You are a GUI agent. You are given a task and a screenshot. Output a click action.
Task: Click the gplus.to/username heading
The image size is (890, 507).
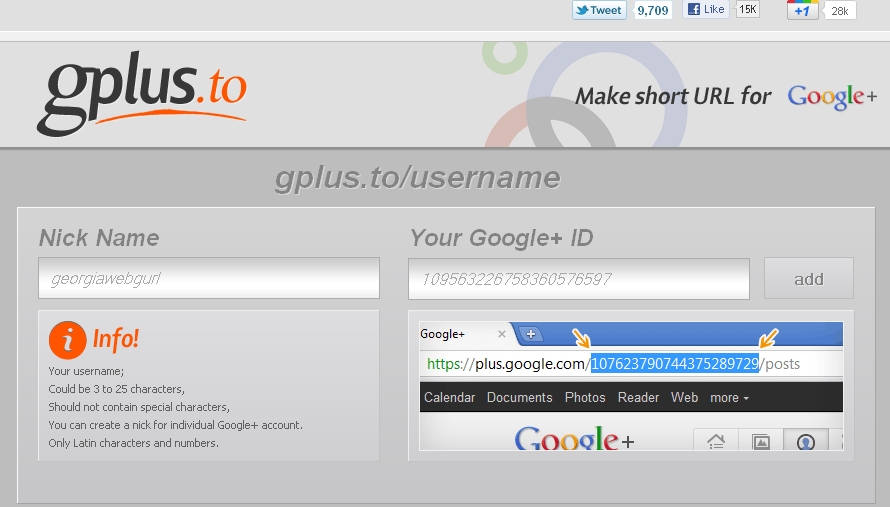[x=418, y=177]
